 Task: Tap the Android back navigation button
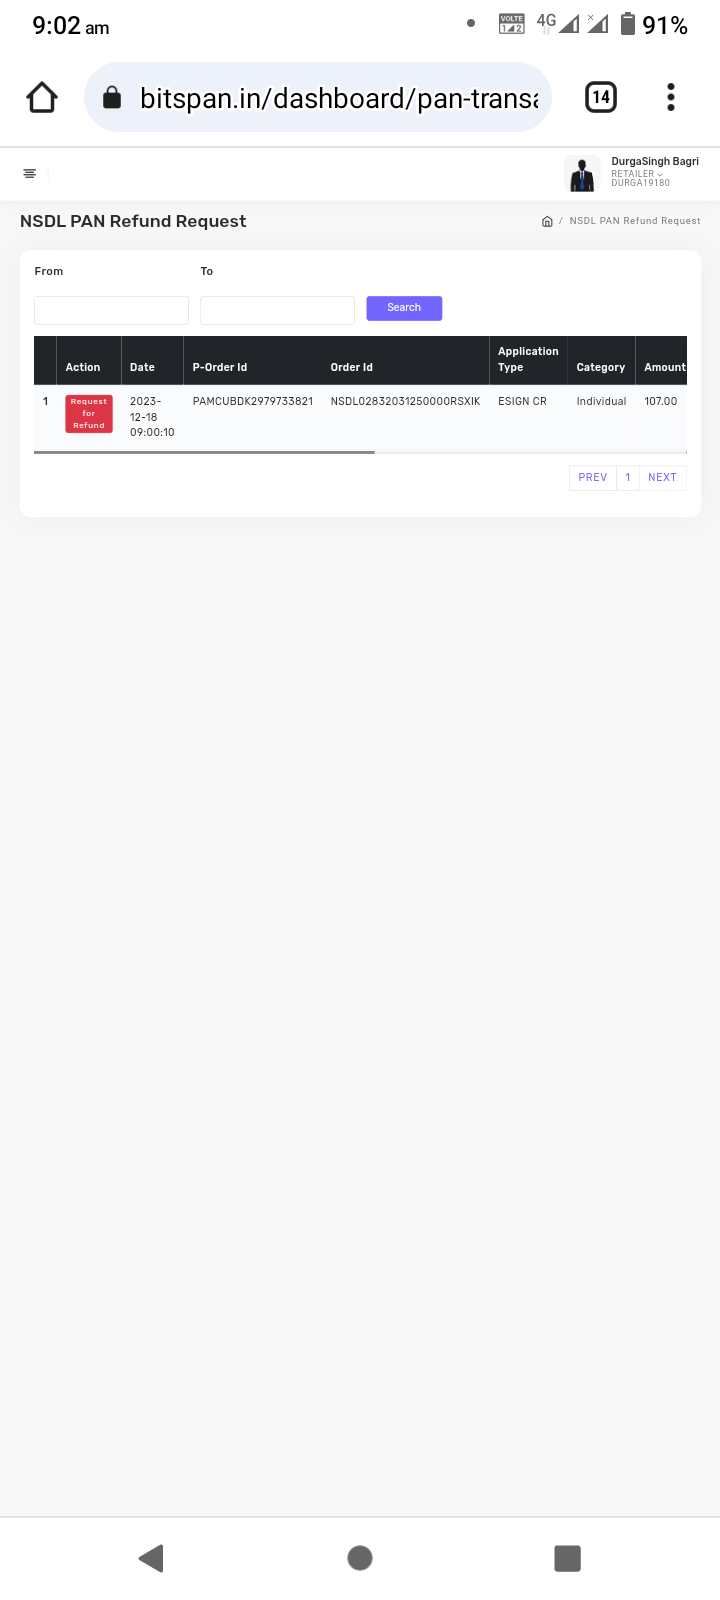point(151,1557)
